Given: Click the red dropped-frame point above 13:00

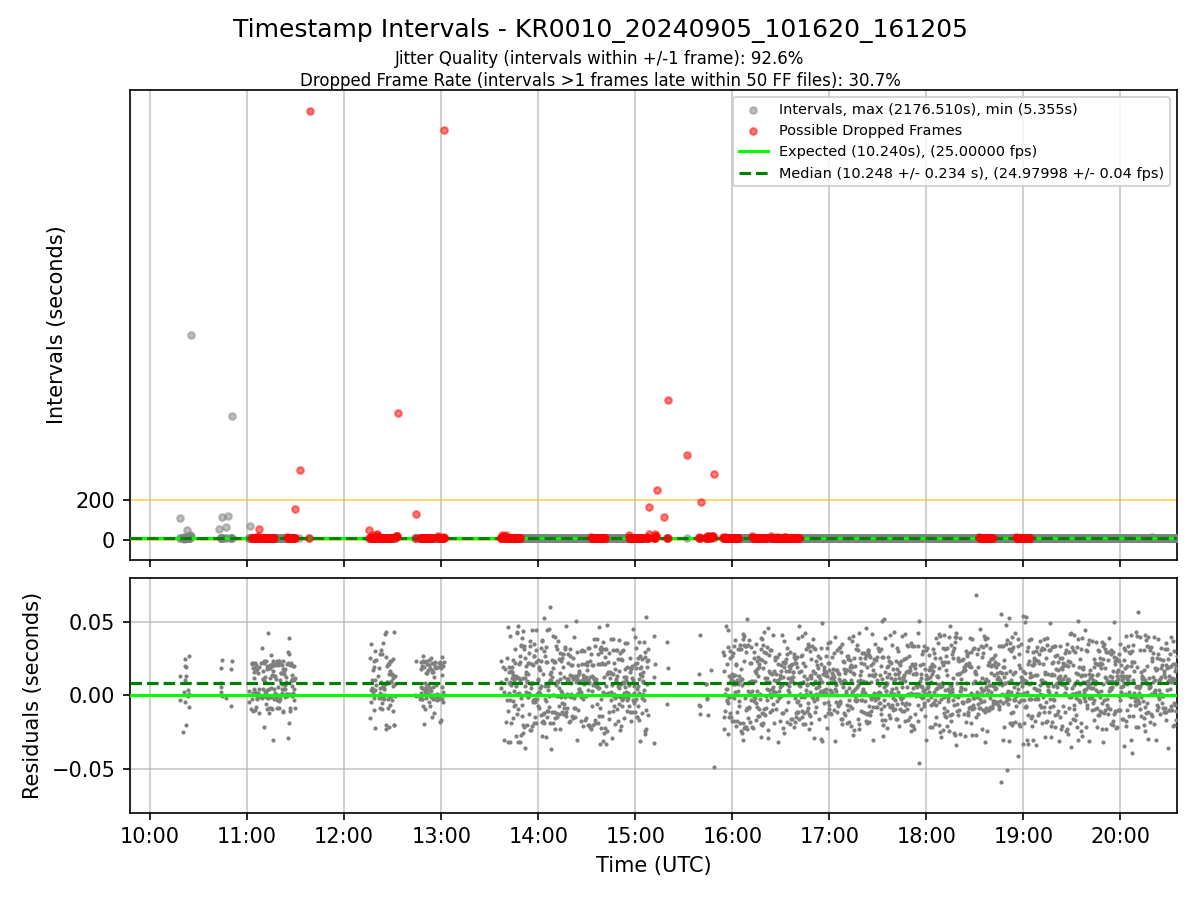Looking at the screenshot, I should tap(444, 130).
